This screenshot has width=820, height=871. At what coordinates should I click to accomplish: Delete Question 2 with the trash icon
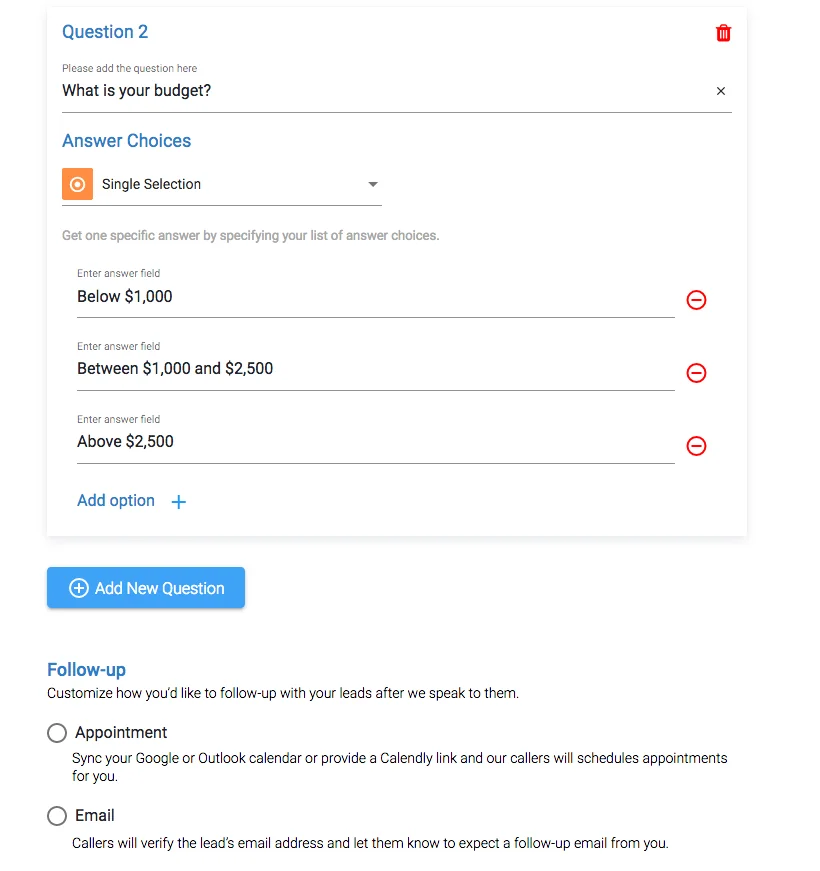point(723,33)
